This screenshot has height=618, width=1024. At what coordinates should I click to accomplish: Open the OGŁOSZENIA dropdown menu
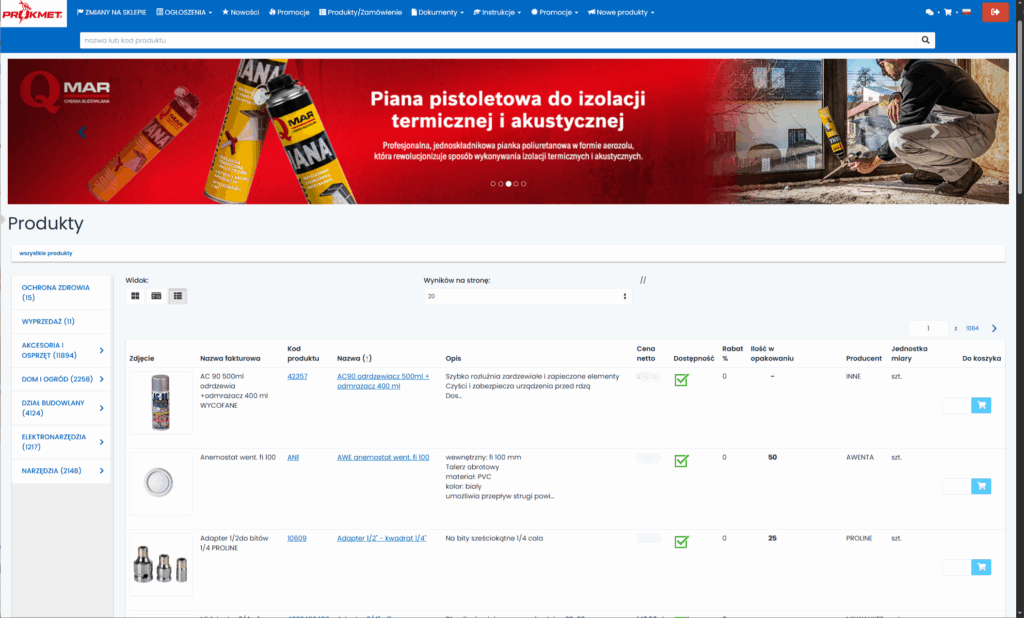click(185, 12)
